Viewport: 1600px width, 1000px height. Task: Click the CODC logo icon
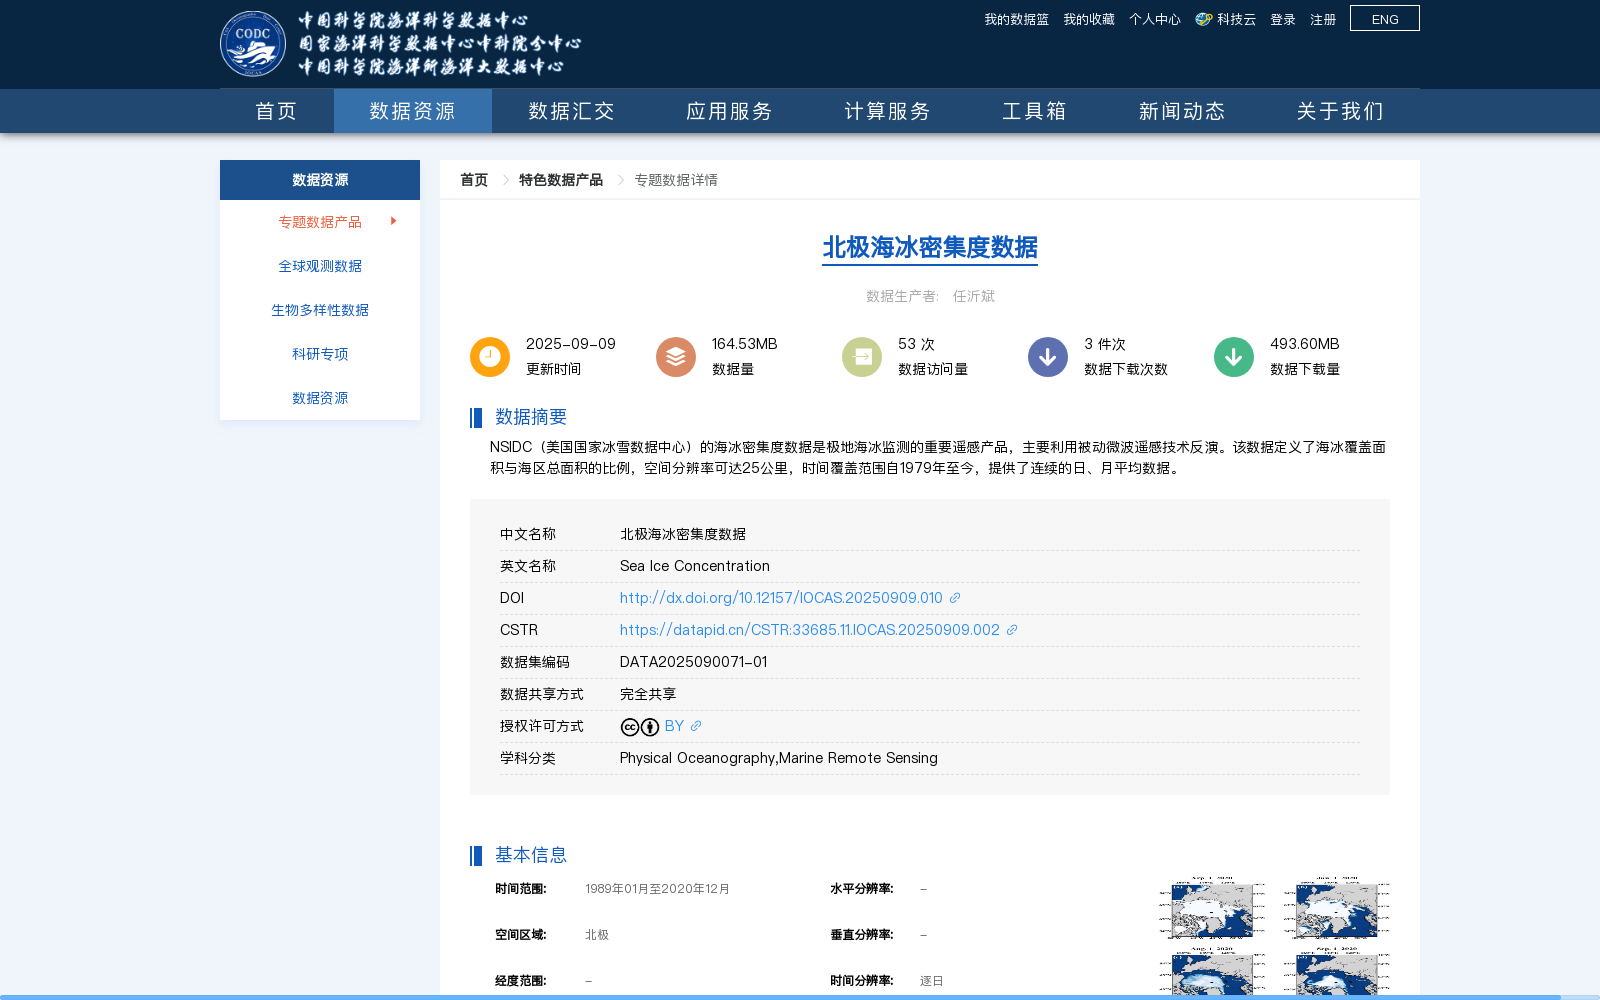click(x=253, y=44)
